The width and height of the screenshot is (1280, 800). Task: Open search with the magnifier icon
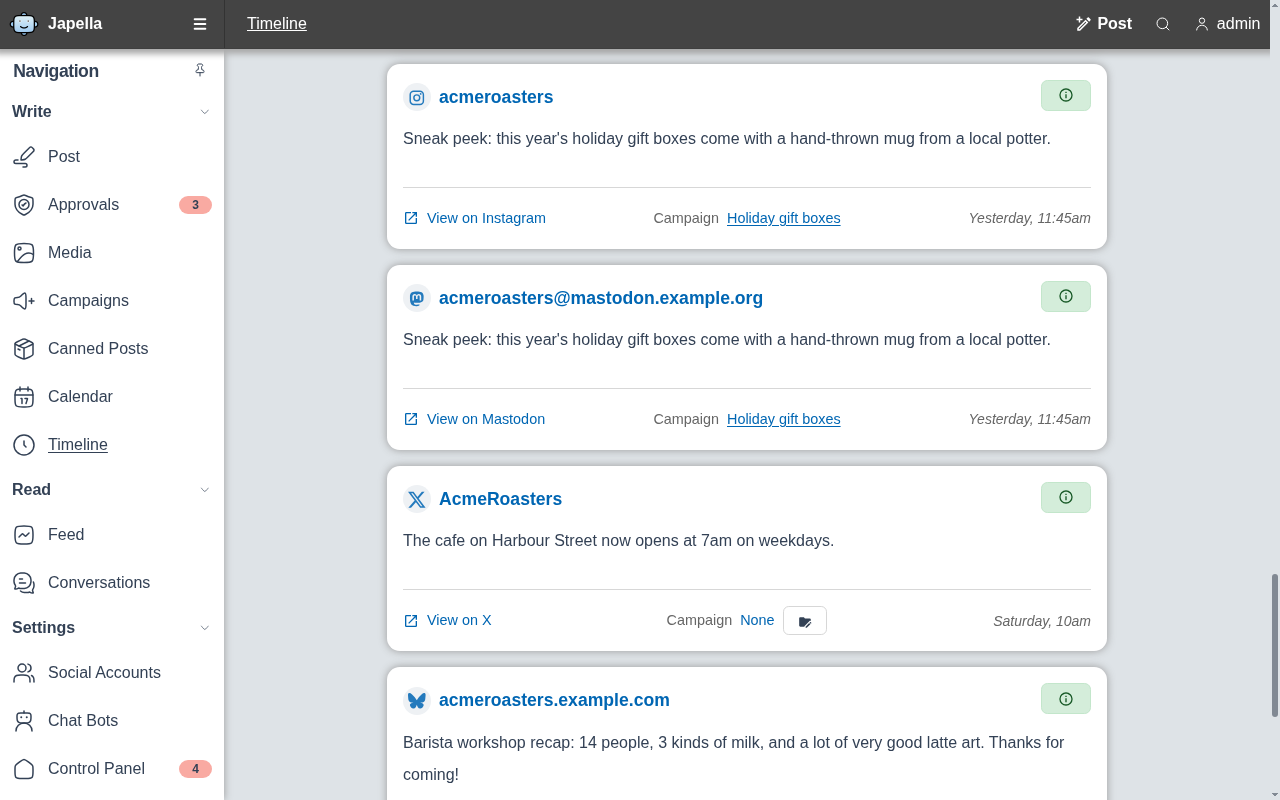[1163, 24]
